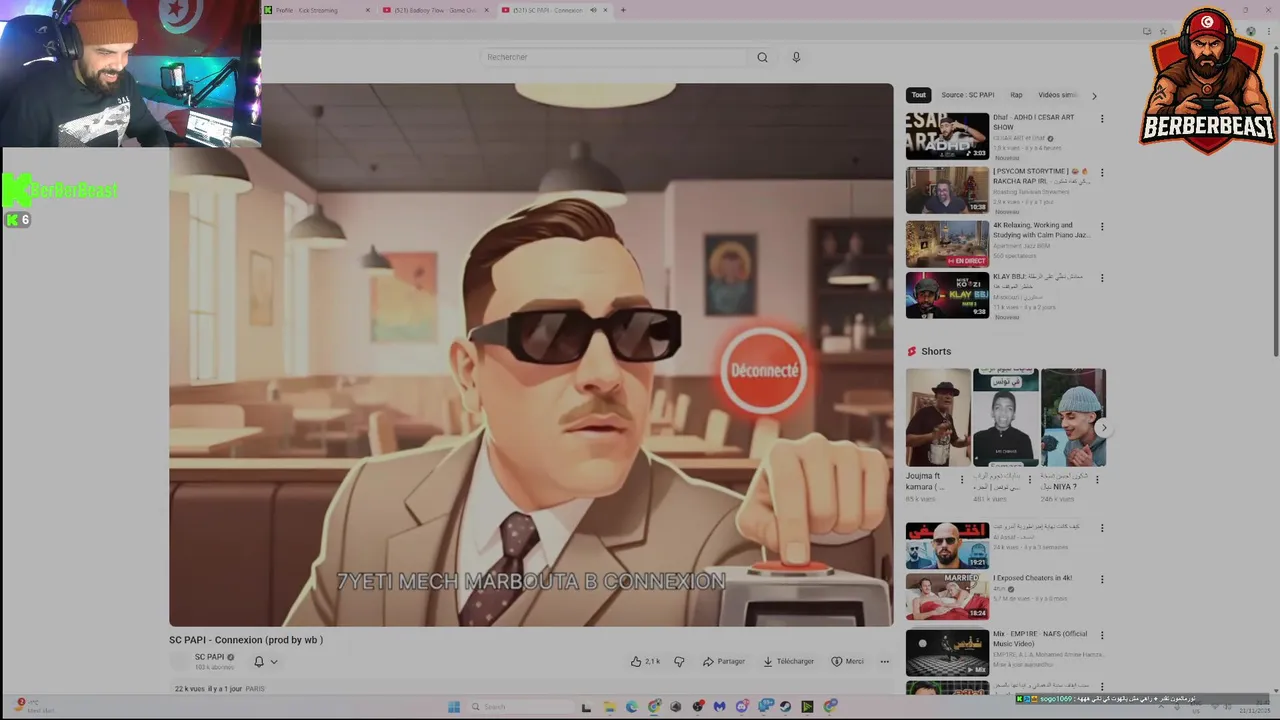Open options for Joujma ft kamara short
The height and width of the screenshot is (720, 1280).
[x=962, y=479]
